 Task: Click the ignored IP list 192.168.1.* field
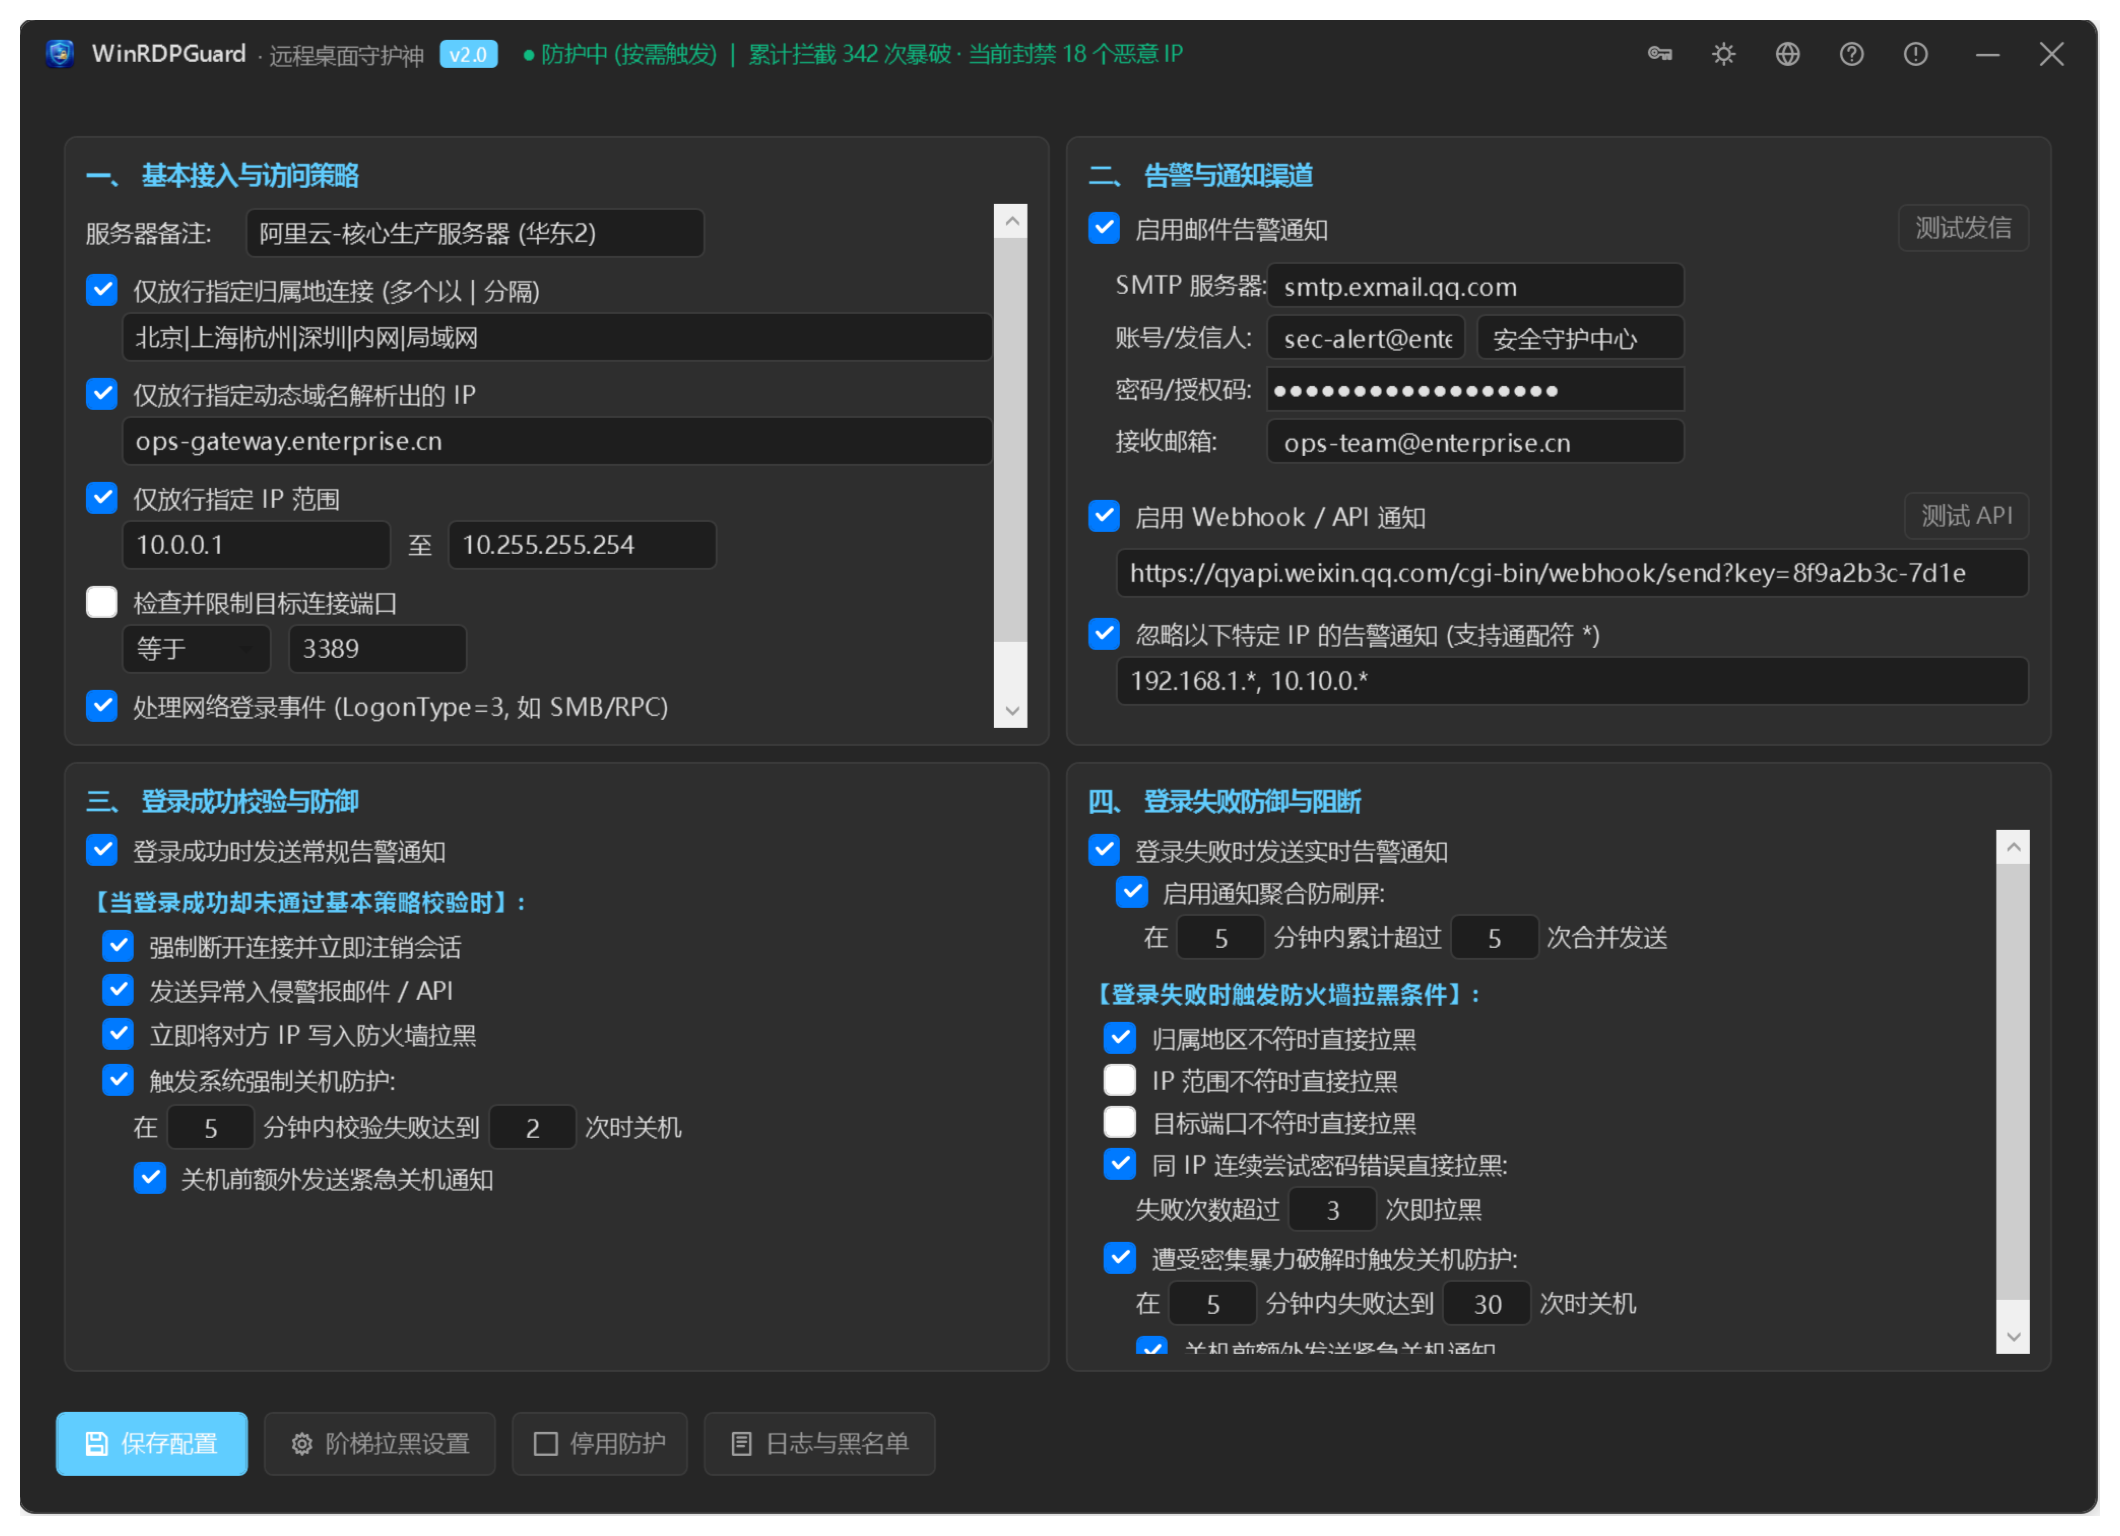point(1572,681)
